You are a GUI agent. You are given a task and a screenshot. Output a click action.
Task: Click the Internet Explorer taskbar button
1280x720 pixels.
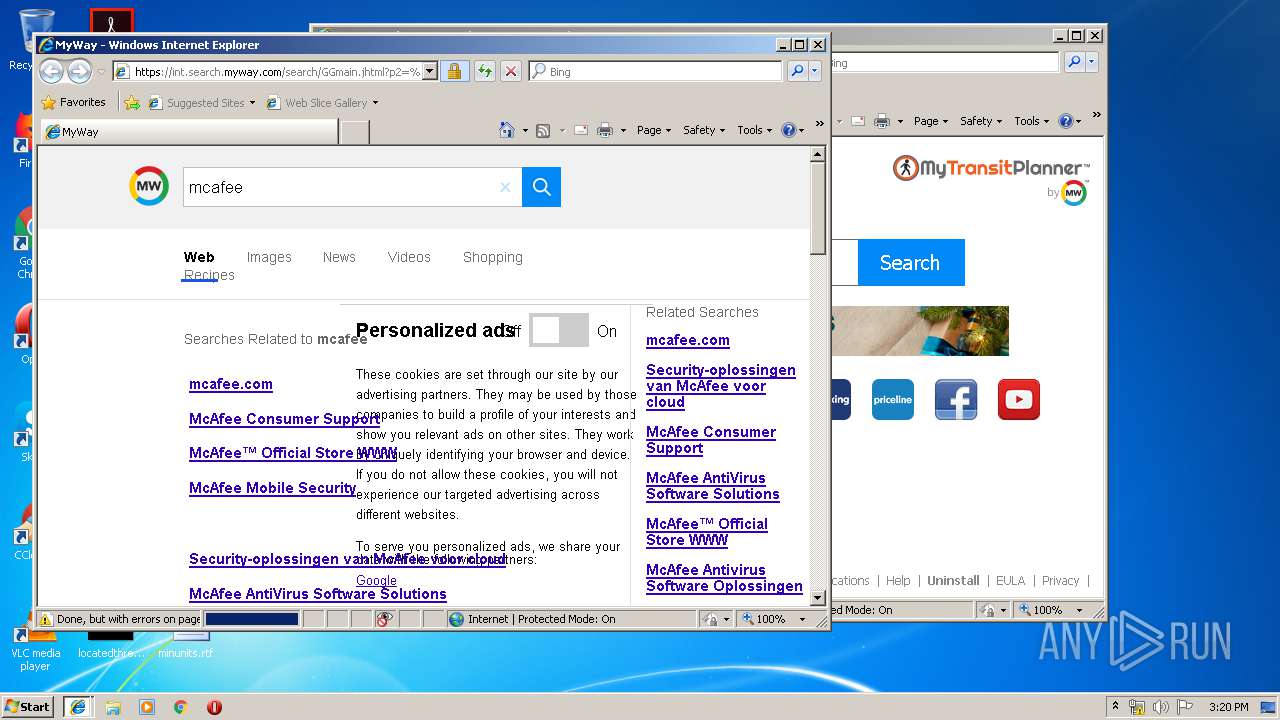(x=78, y=707)
